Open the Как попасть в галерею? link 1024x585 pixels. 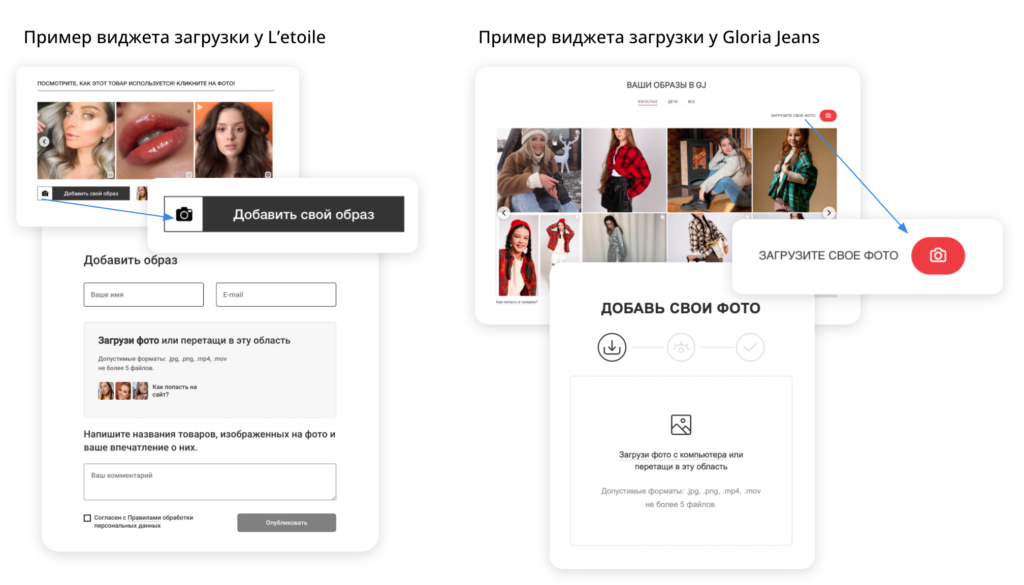[517, 302]
